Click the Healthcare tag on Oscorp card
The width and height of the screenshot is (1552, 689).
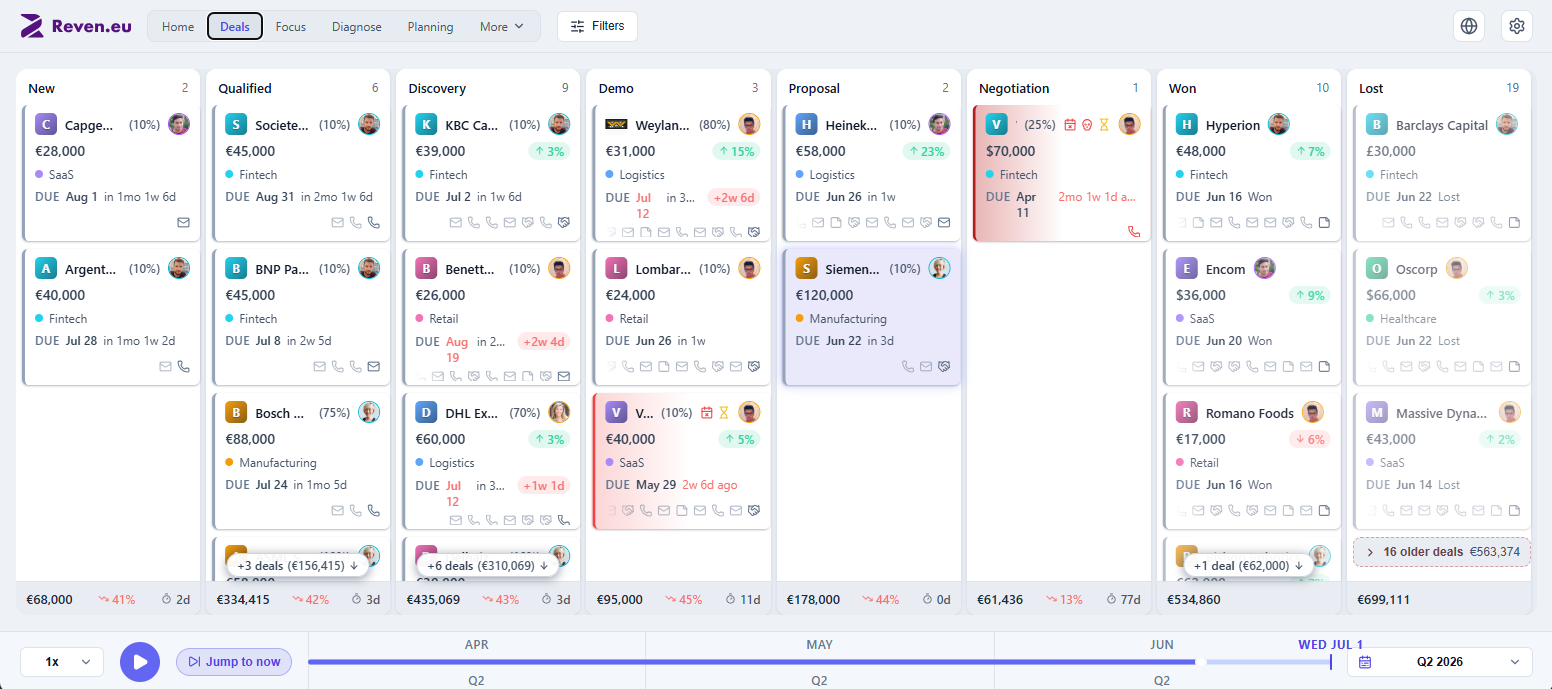tap(1401, 319)
